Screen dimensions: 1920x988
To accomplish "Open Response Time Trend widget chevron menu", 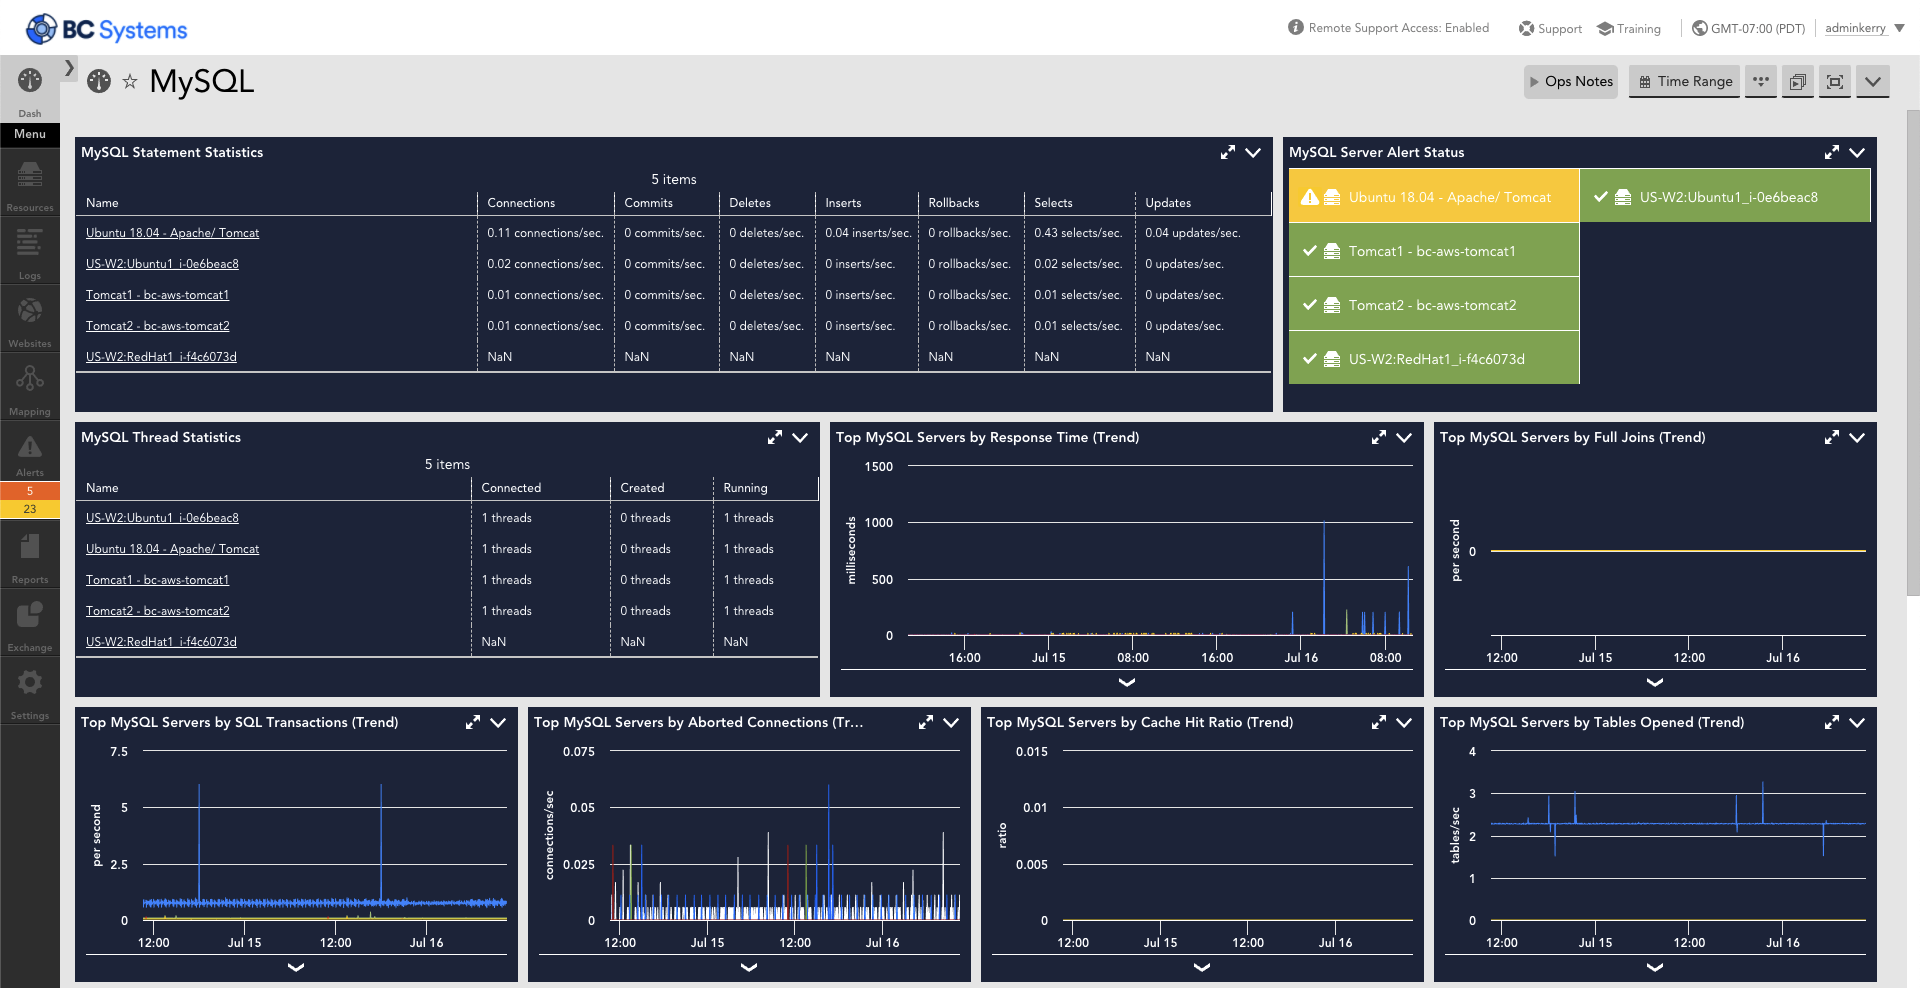I will [1404, 437].
